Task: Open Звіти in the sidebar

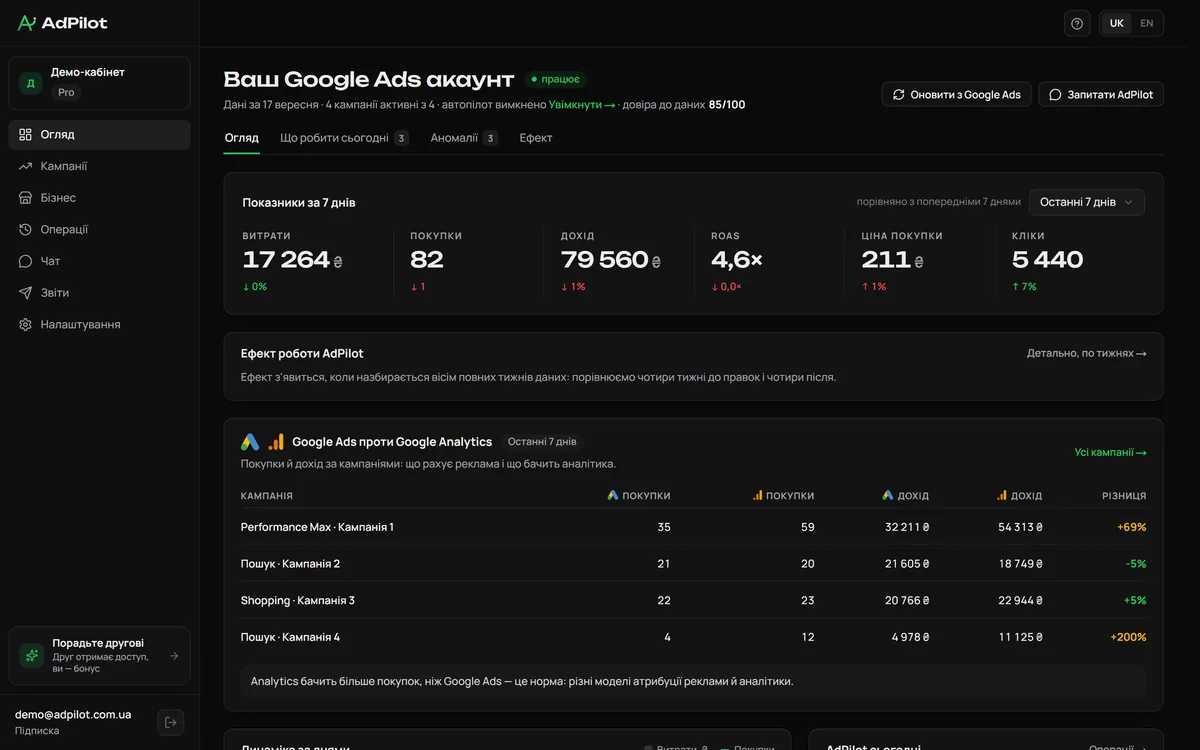Action: pyautogui.click(x=99, y=293)
